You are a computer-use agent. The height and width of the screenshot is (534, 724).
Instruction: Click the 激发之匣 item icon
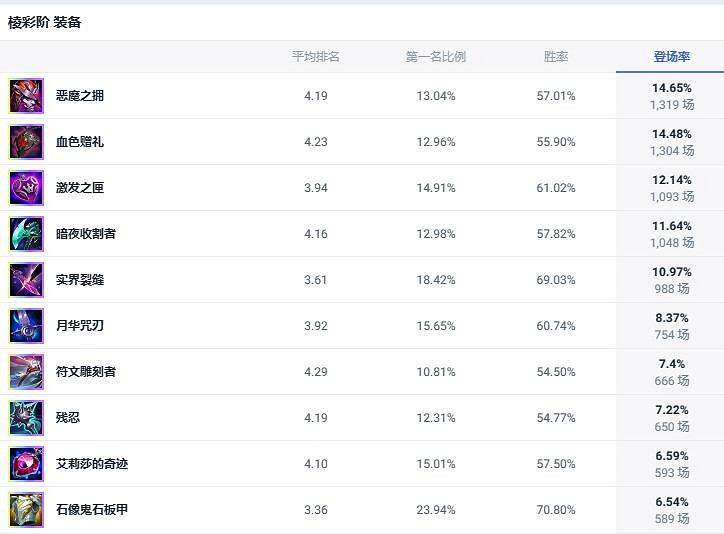(x=26, y=188)
